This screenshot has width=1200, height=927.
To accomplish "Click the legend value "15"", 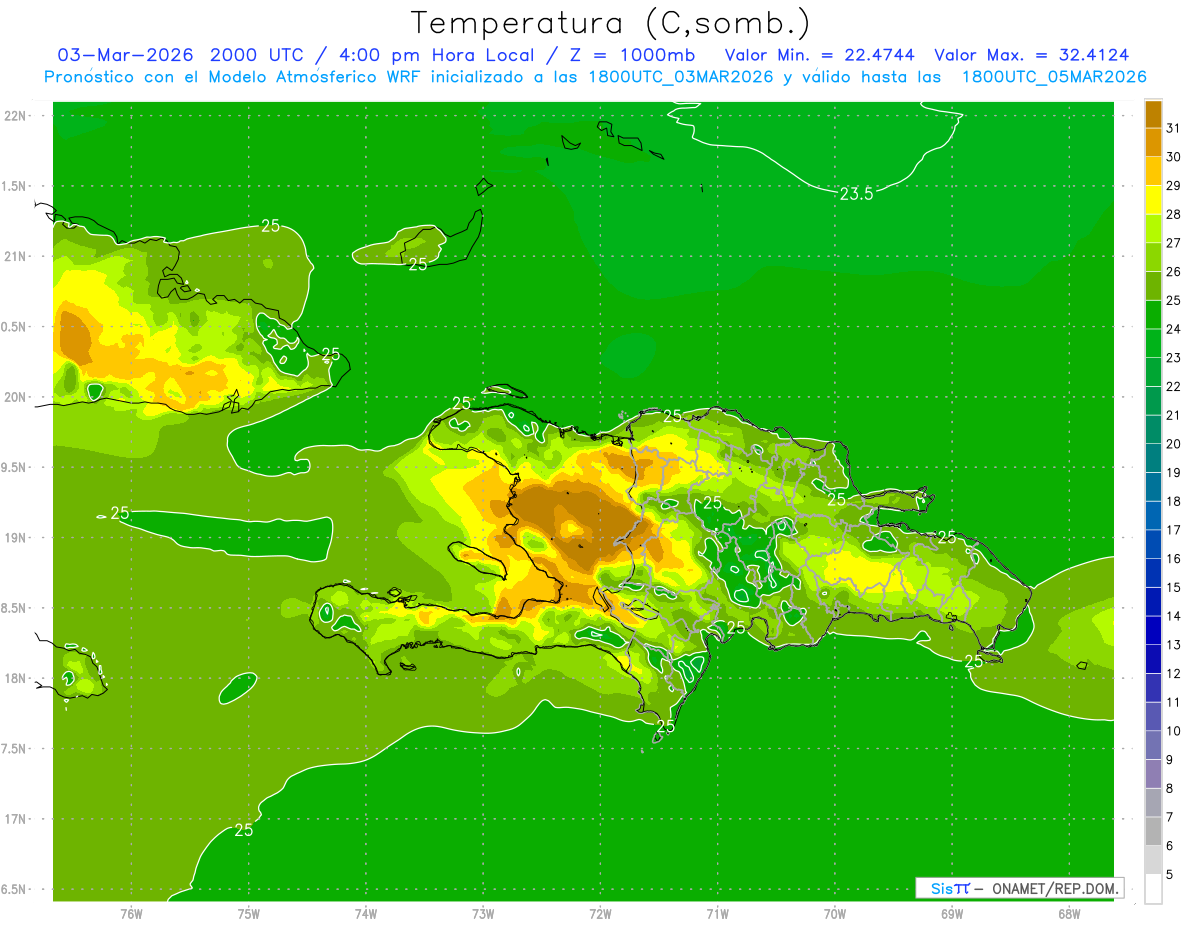I will click(x=1173, y=587).
